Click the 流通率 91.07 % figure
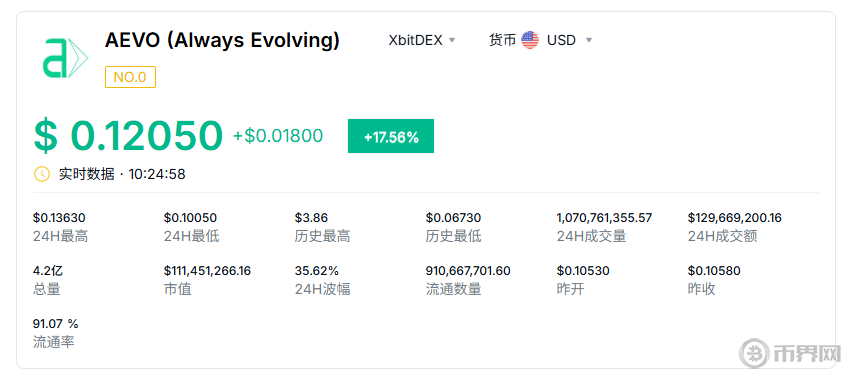 point(55,324)
